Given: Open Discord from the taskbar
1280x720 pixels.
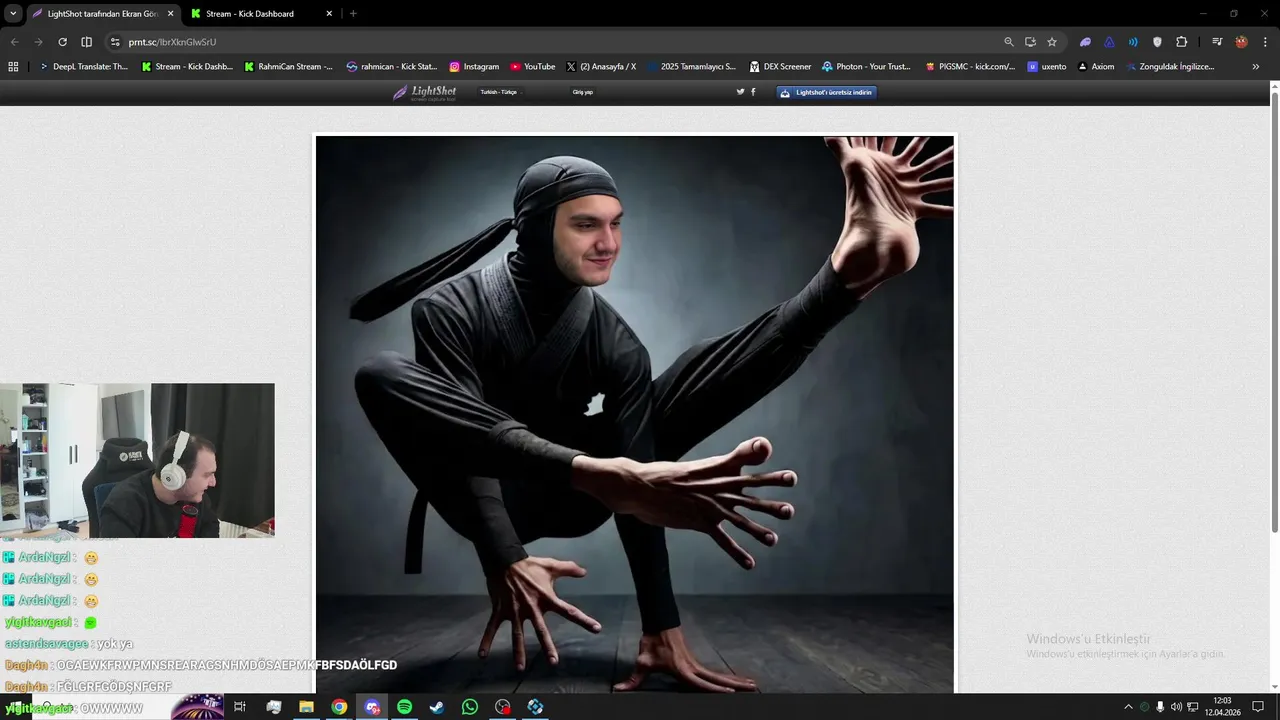Looking at the screenshot, I should point(372,707).
